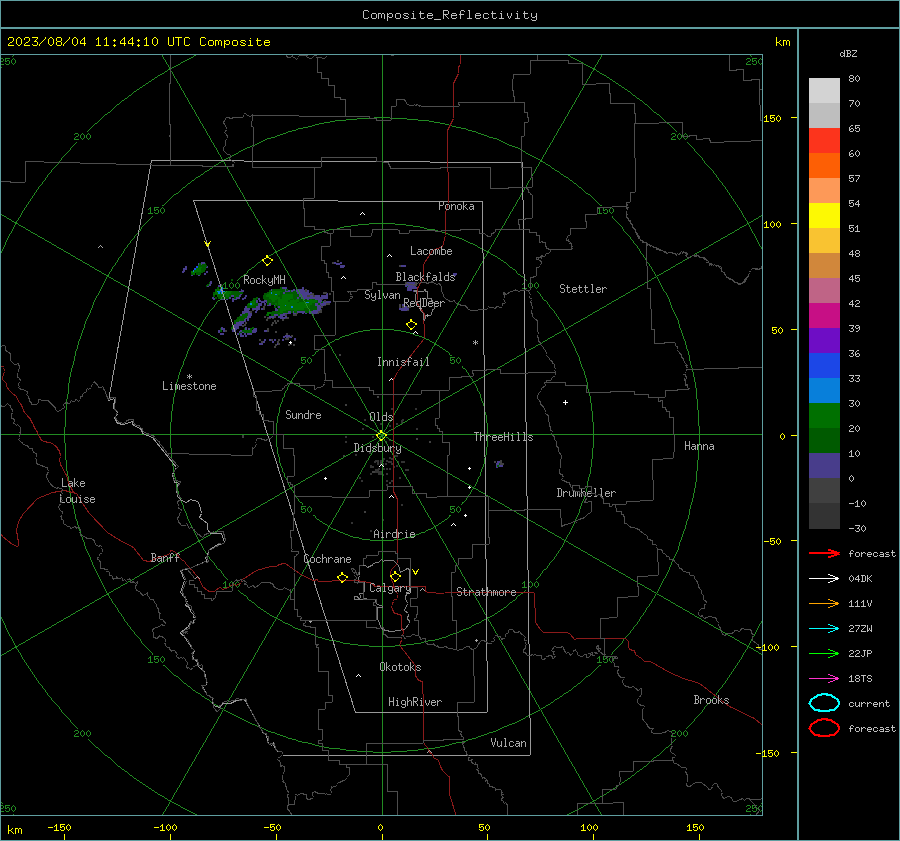Click the Didsbury city label
The height and width of the screenshot is (841, 900).
tap(378, 448)
